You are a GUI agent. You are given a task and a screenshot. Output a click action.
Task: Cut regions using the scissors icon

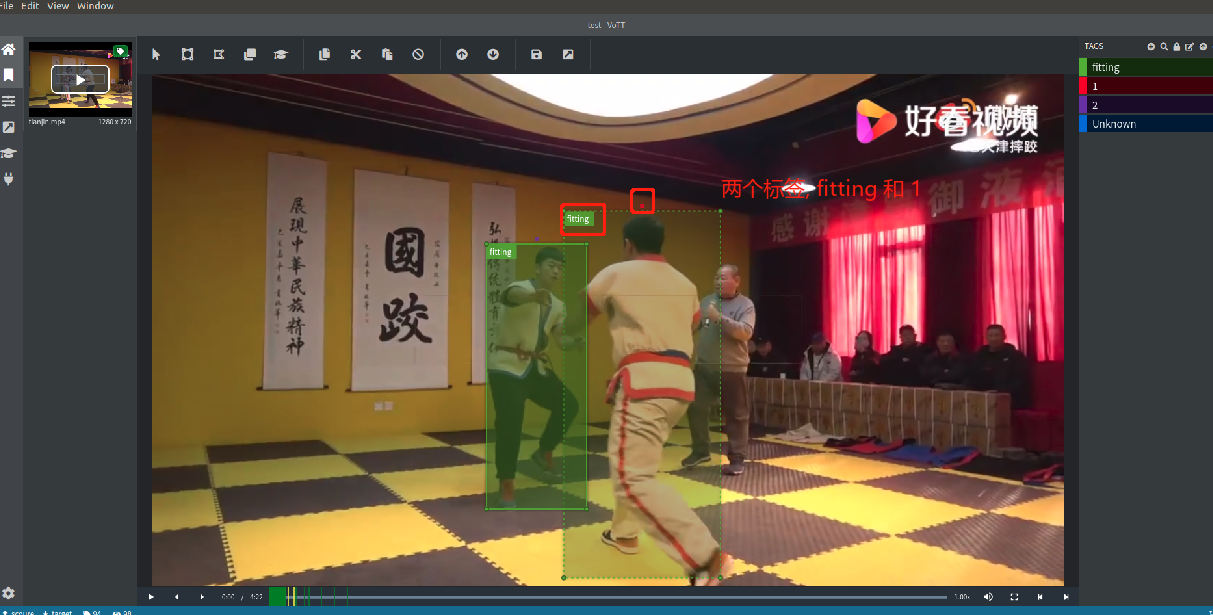tap(356, 54)
